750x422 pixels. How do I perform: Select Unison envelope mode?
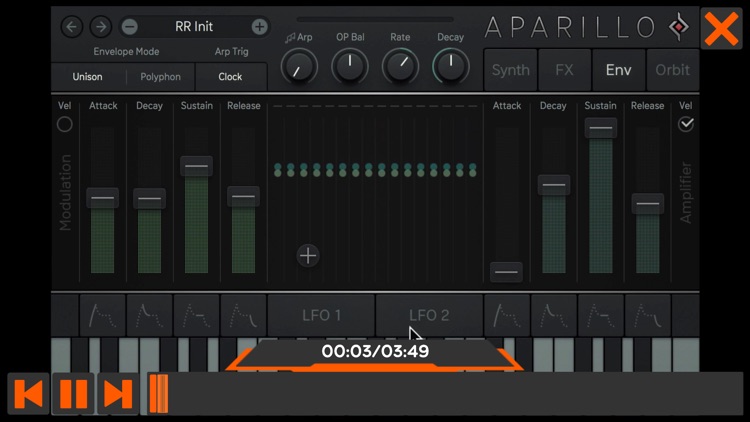[88, 77]
